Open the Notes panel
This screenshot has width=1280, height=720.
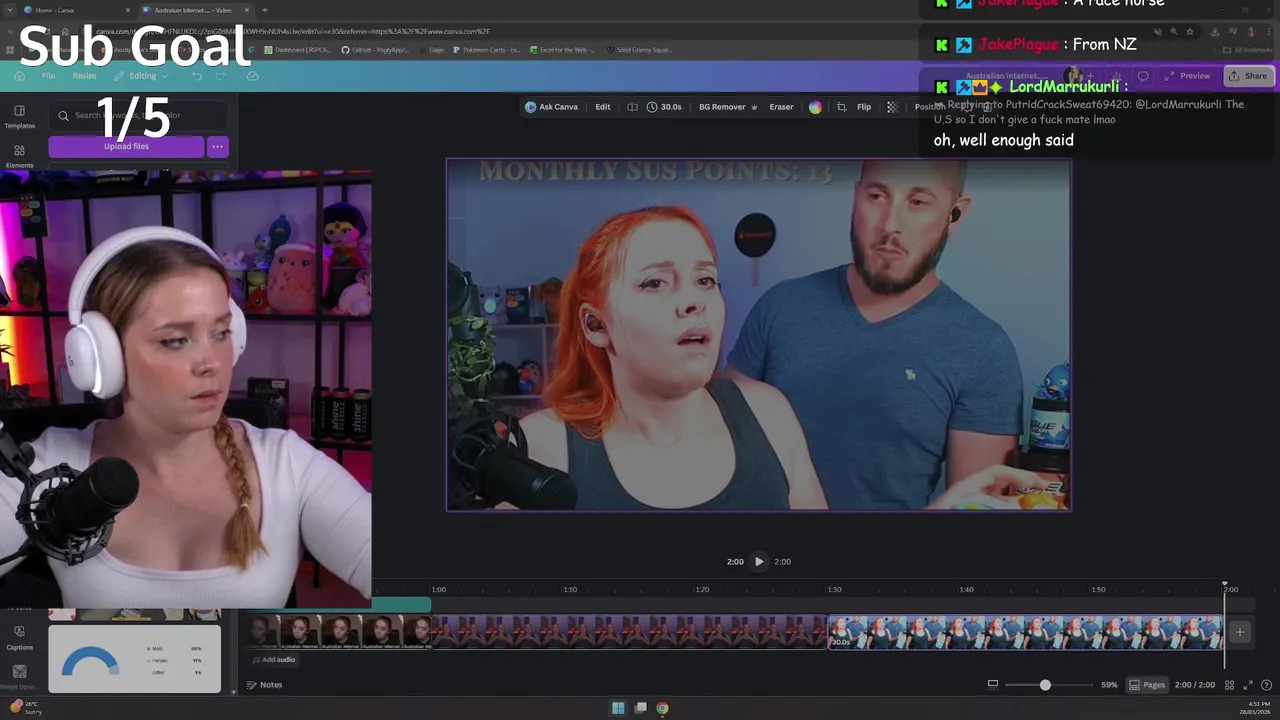coord(265,685)
